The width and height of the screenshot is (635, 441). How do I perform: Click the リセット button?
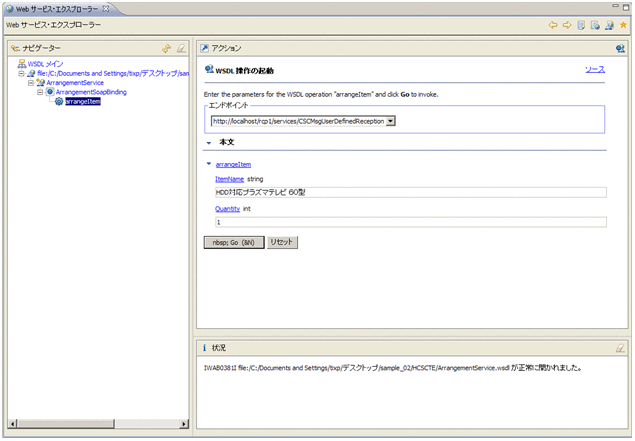282,242
